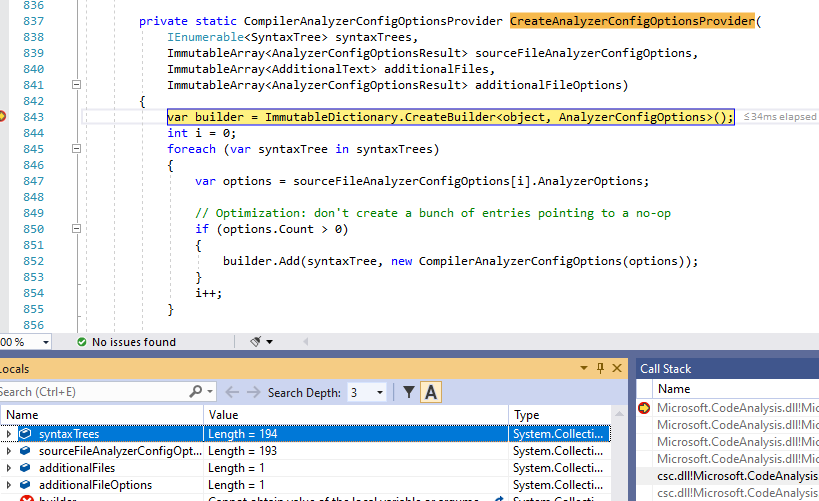Viewport: 819px width, 501px height.
Task: Expand the syntaxTrees variable row
Action: click(8, 434)
